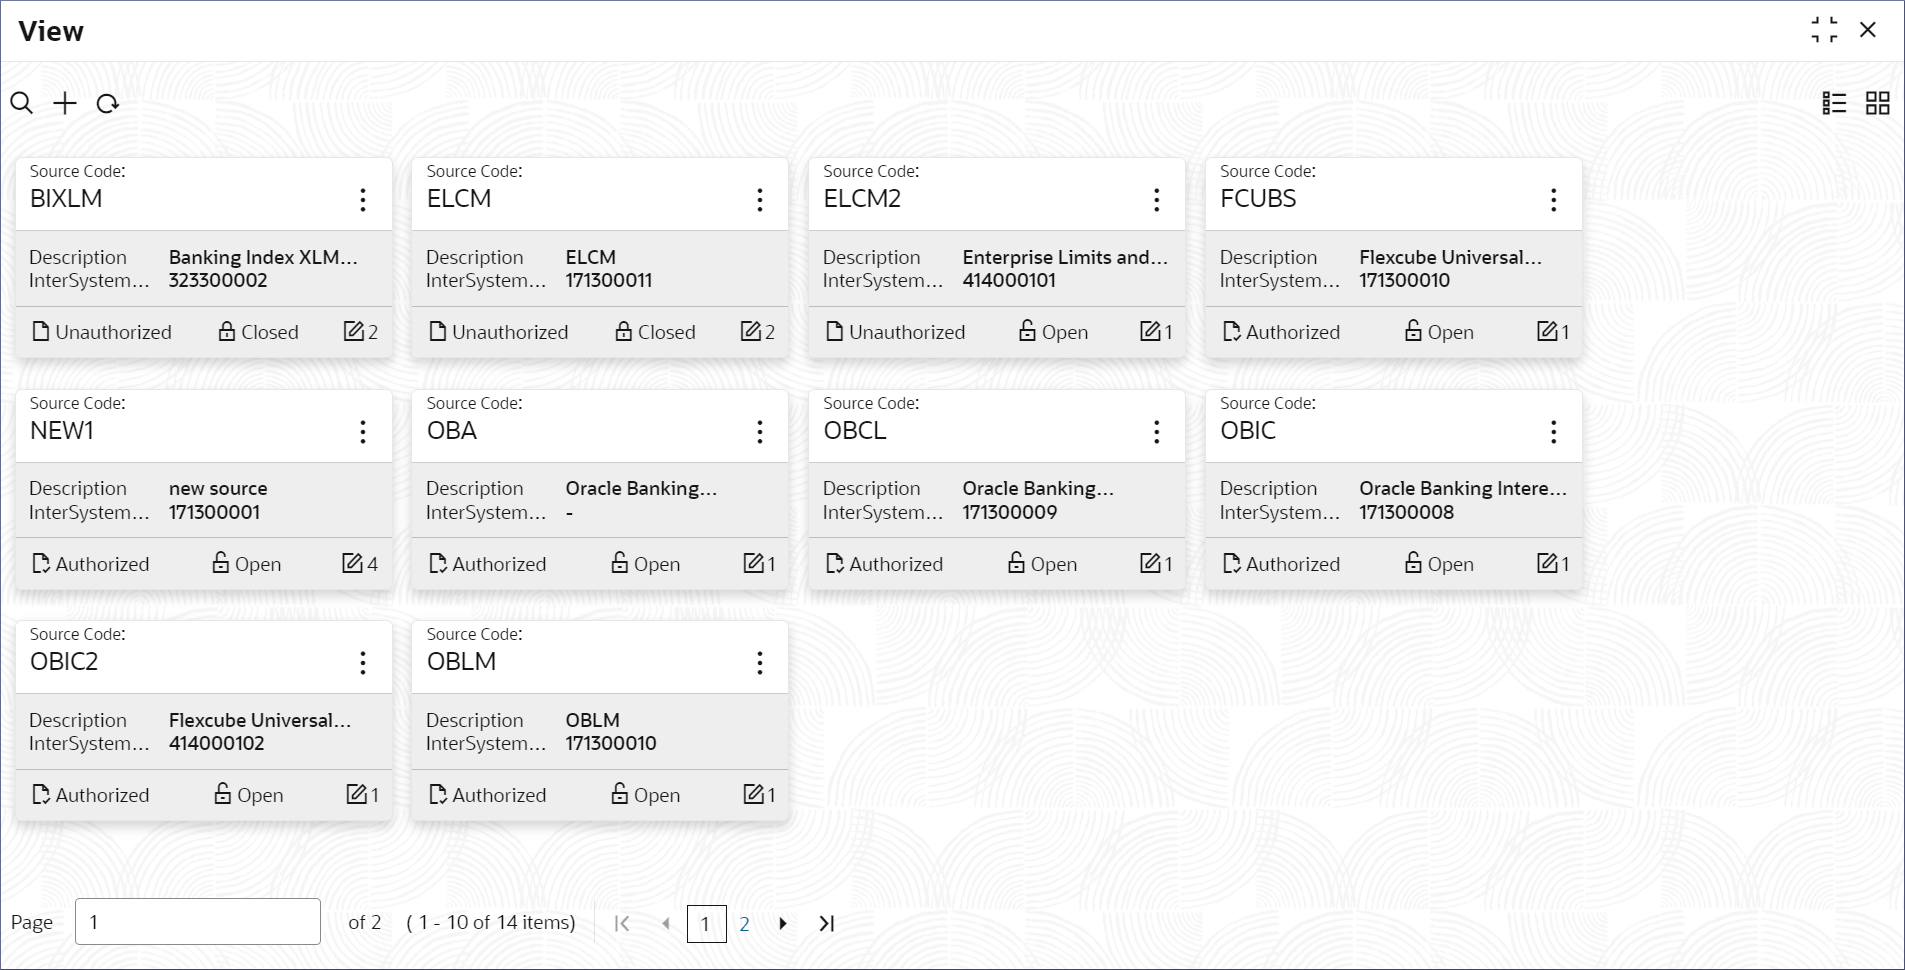Click the closed lock icon on BIXLM card
The height and width of the screenshot is (970, 1905).
click(x=227, y=331)
